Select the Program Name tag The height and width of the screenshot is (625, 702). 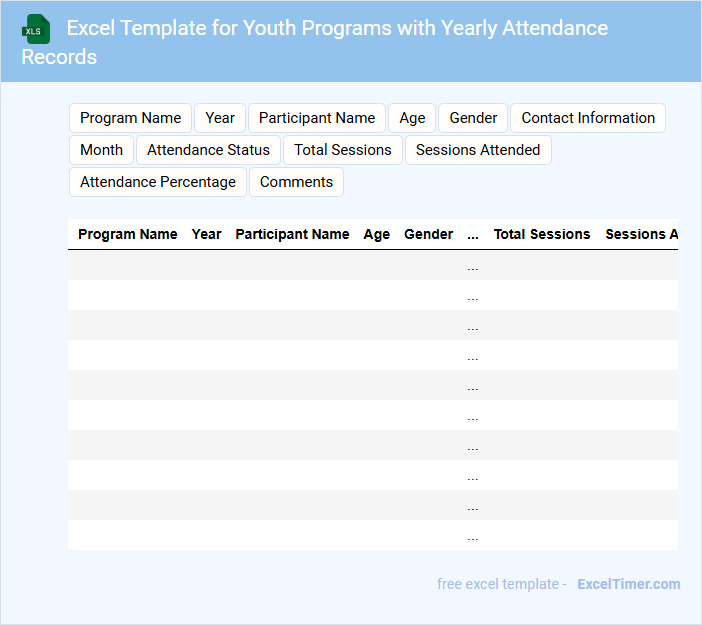point(130,118)
